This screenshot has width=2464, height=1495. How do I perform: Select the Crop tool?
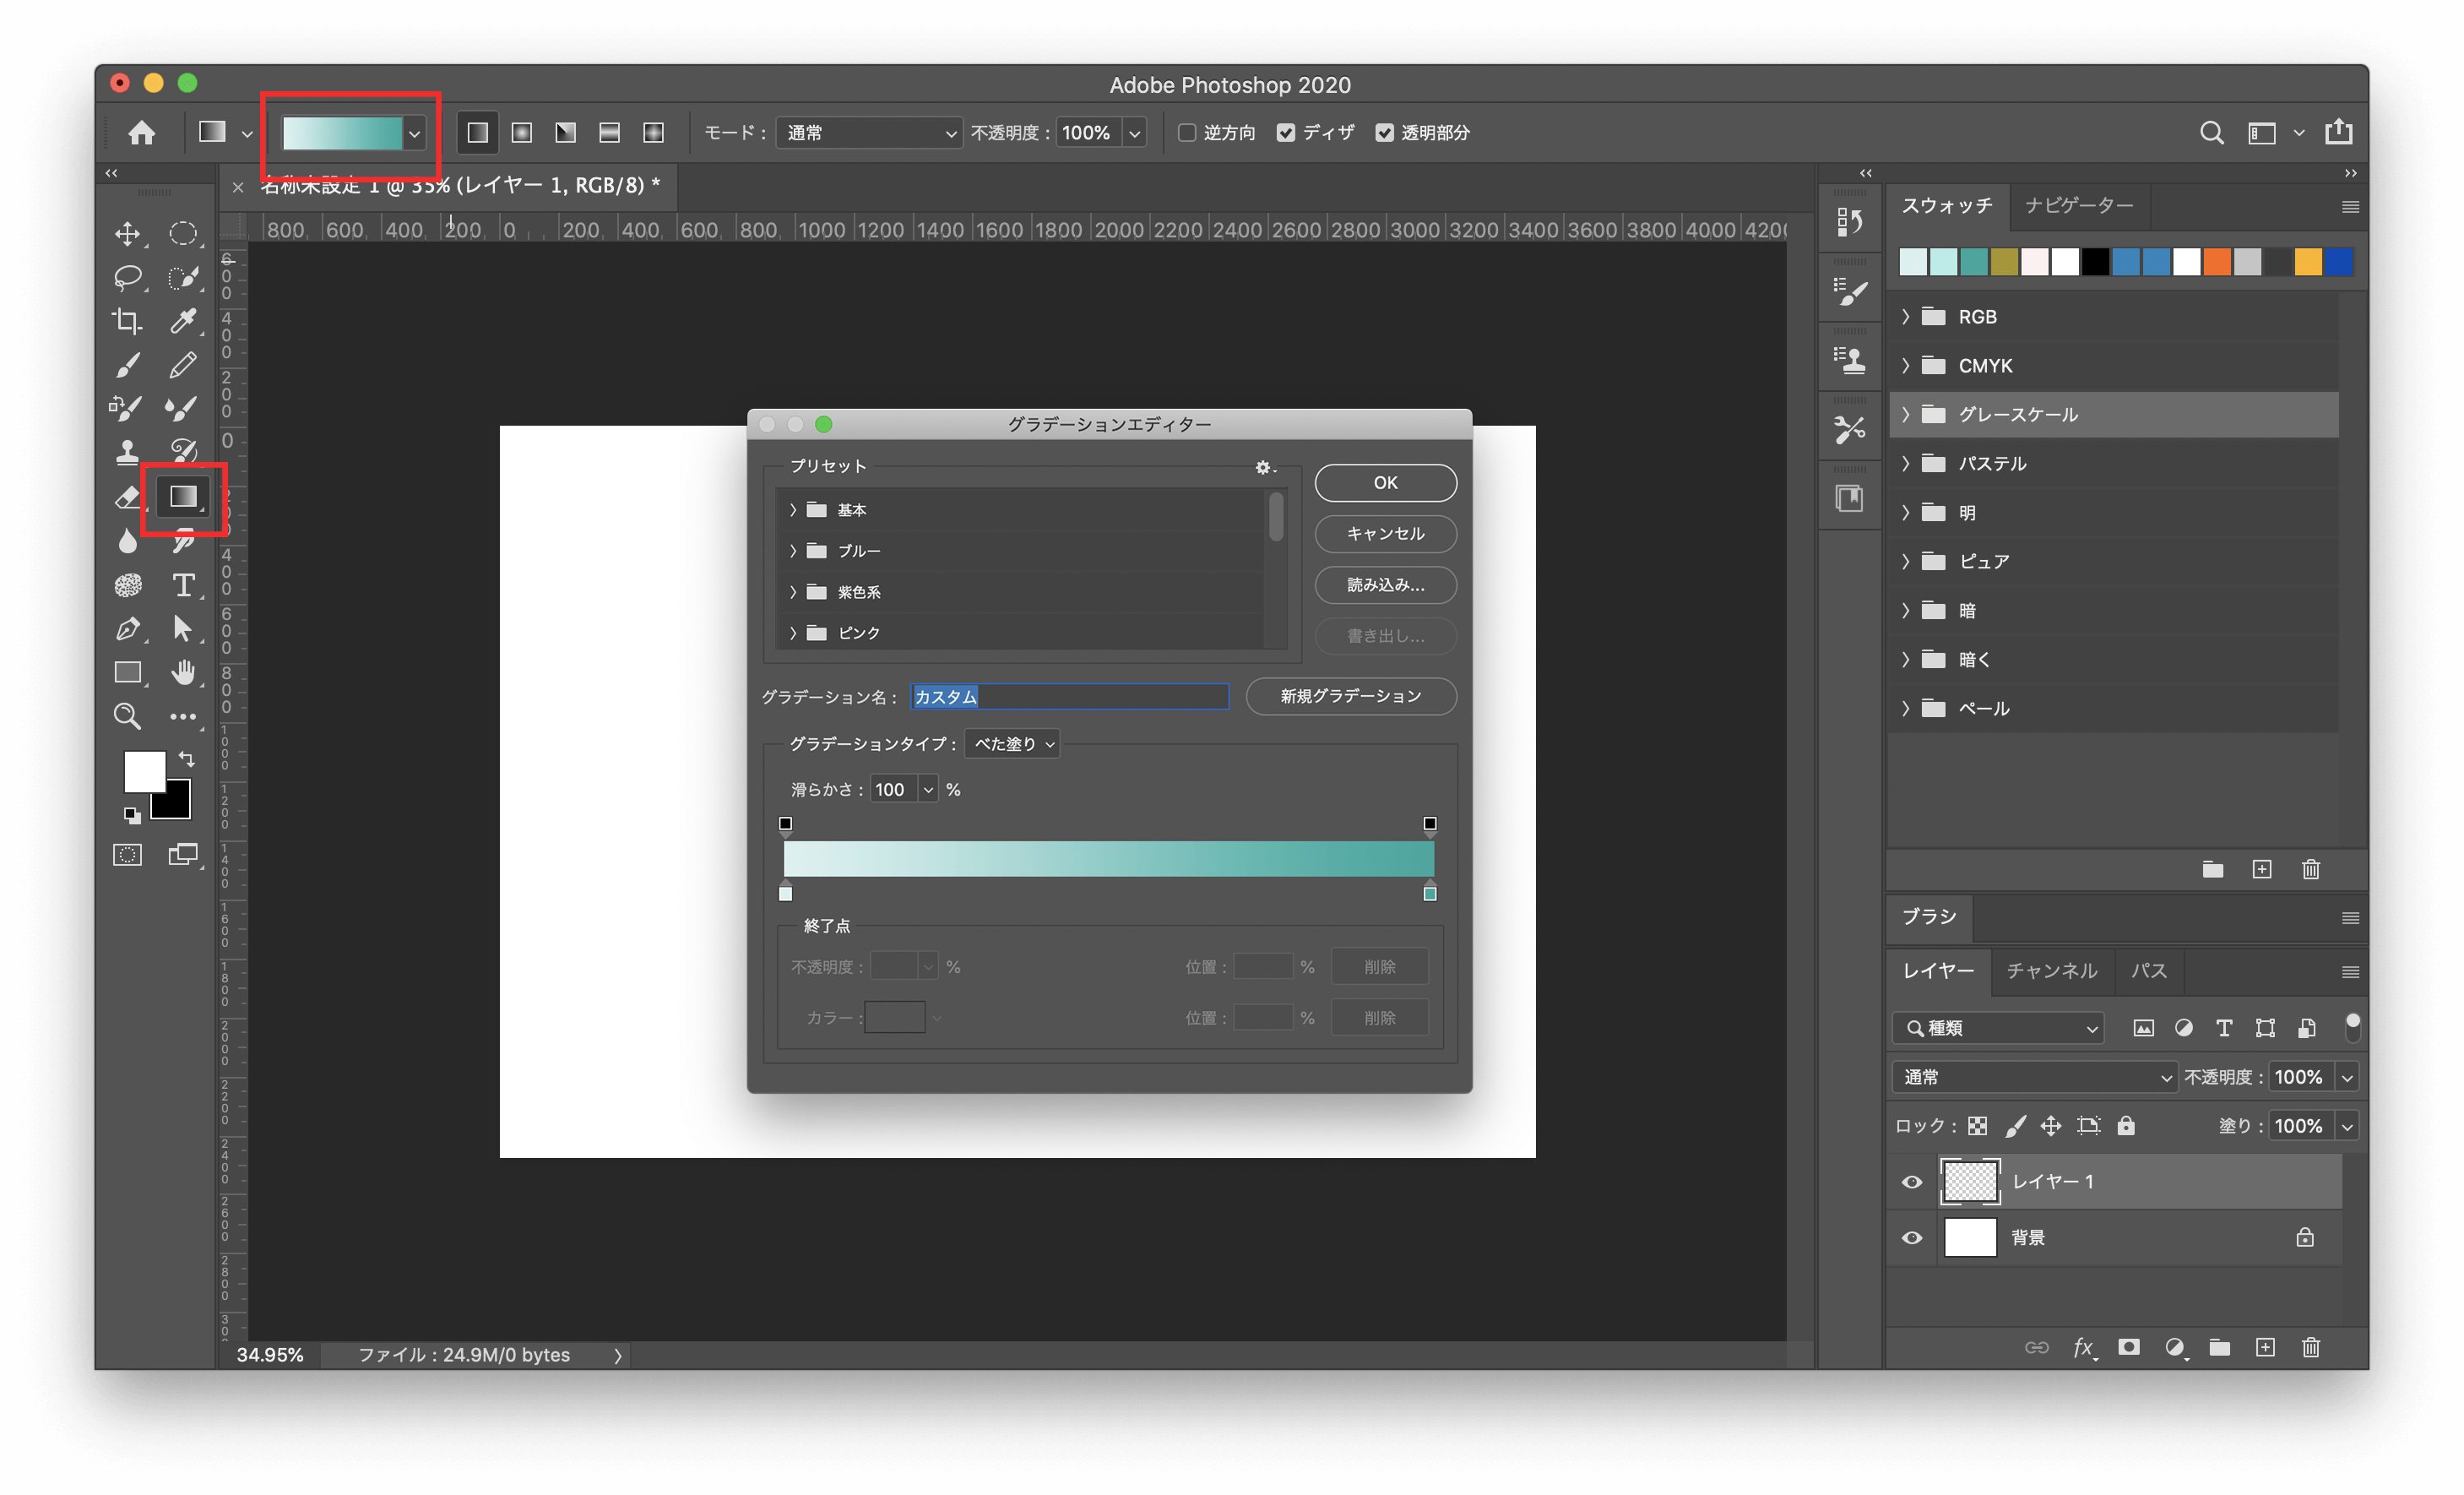click(x=127, y=321)
